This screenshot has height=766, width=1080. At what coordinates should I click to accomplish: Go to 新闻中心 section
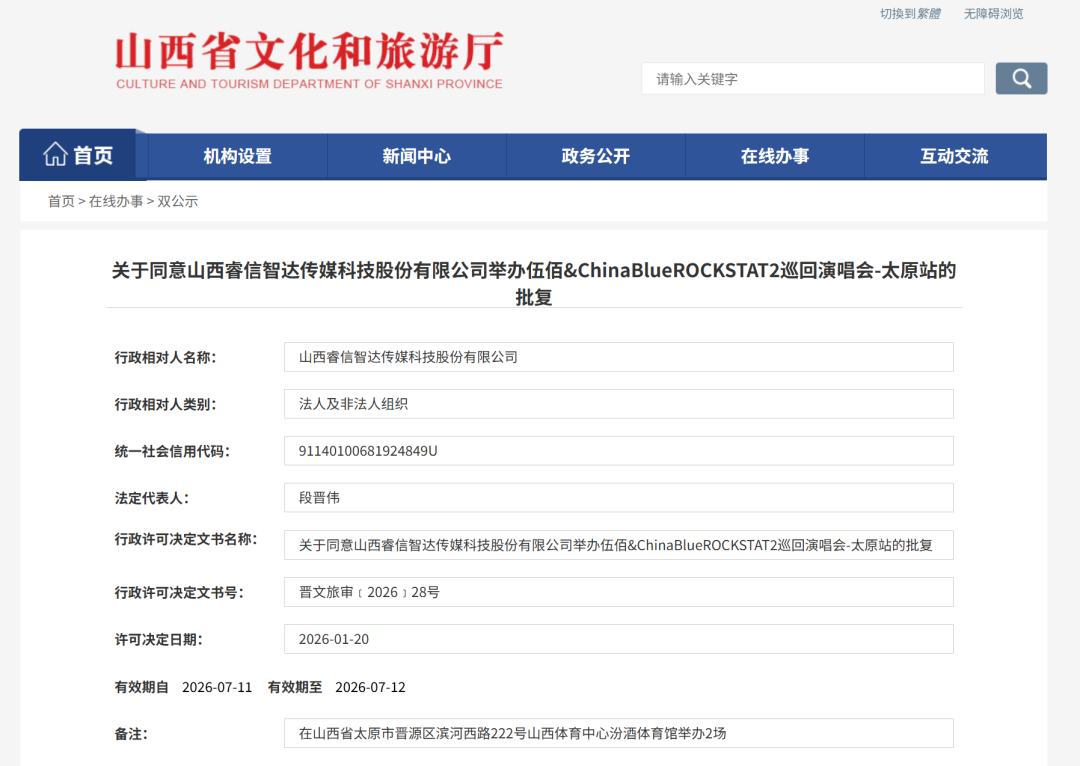click(416, 156)
